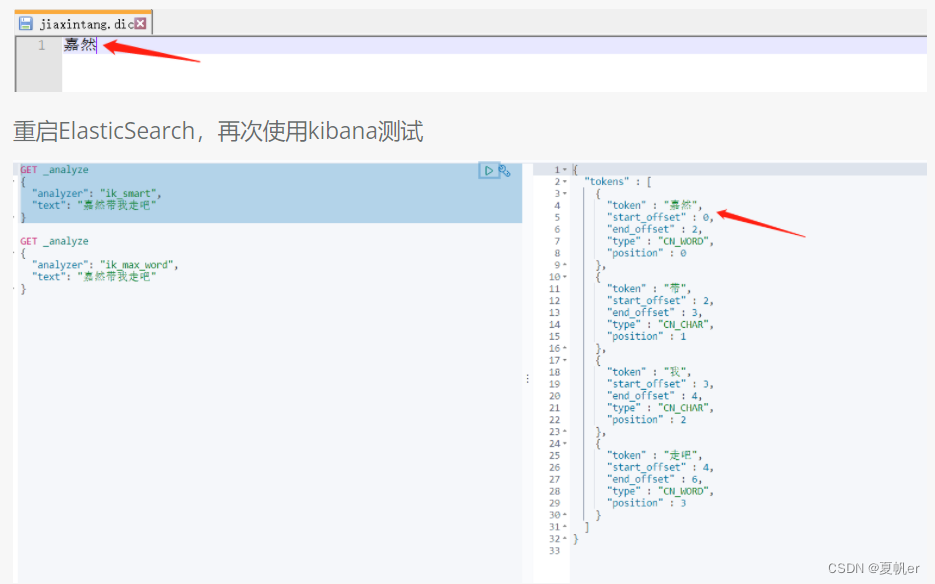Grab the vertical pane divider handle dots
935x584 pixels.
[528, 379]
